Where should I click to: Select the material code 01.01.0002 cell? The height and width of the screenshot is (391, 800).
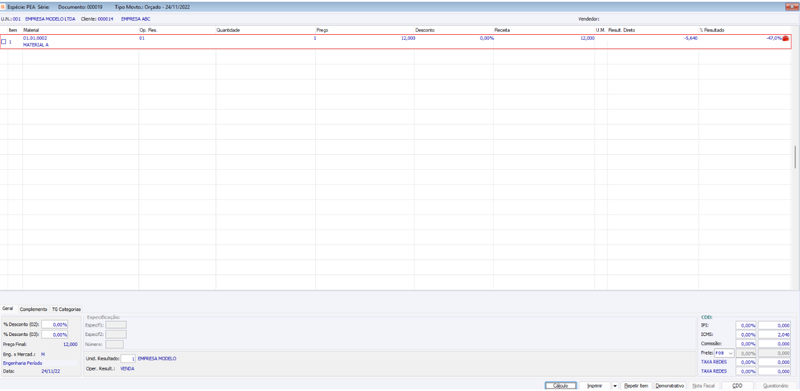pyautogui.click(x=35, y=38)
